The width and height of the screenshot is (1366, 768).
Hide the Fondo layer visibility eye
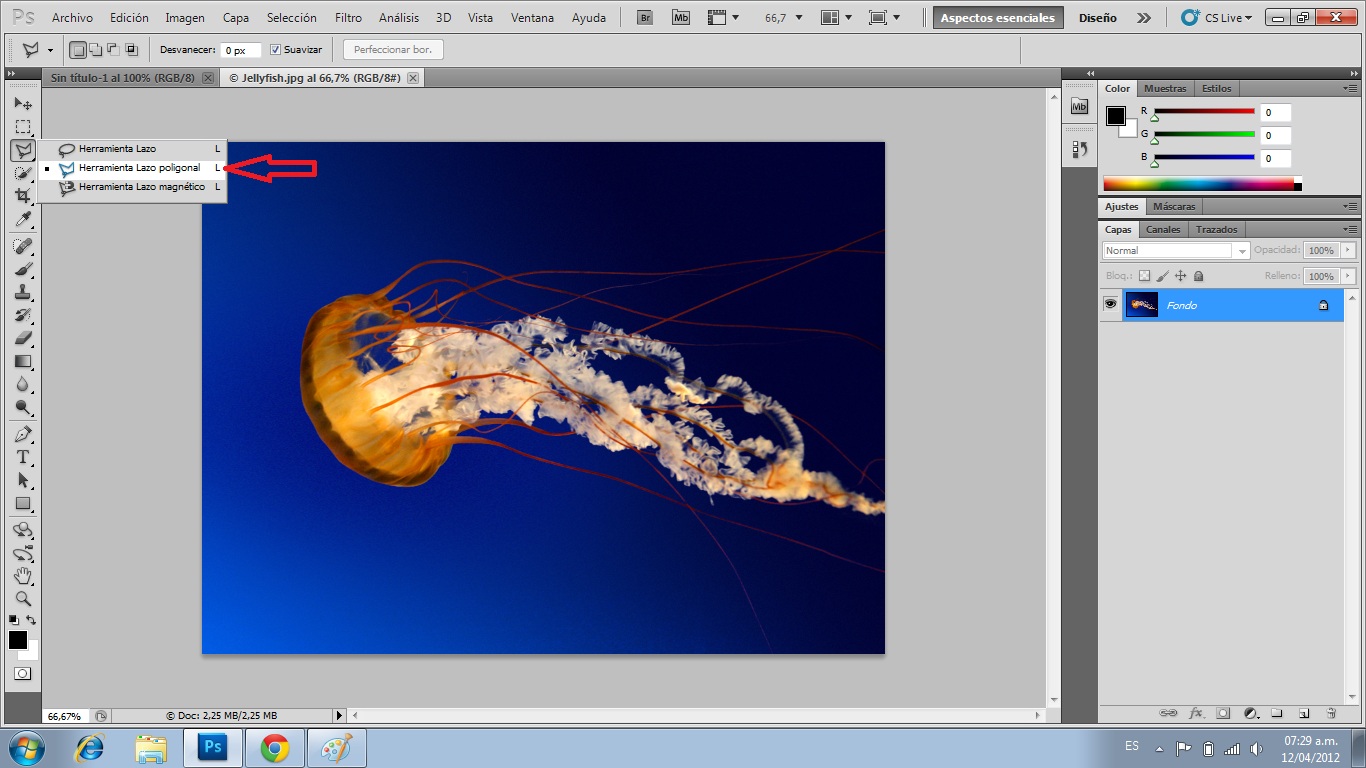pyautogui.click(x=1110, y=304)
